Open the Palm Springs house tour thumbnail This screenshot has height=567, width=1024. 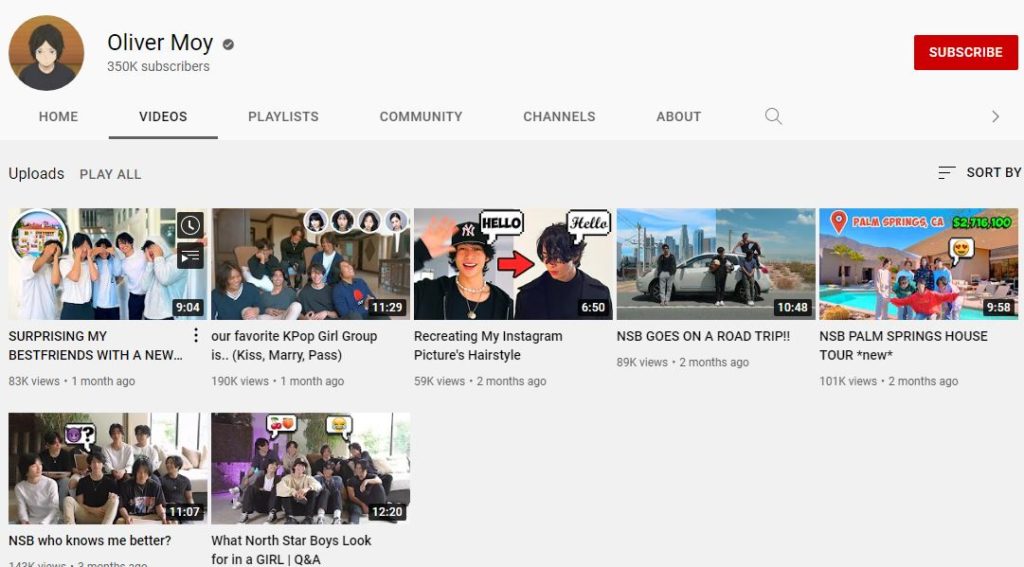(919, 264)
